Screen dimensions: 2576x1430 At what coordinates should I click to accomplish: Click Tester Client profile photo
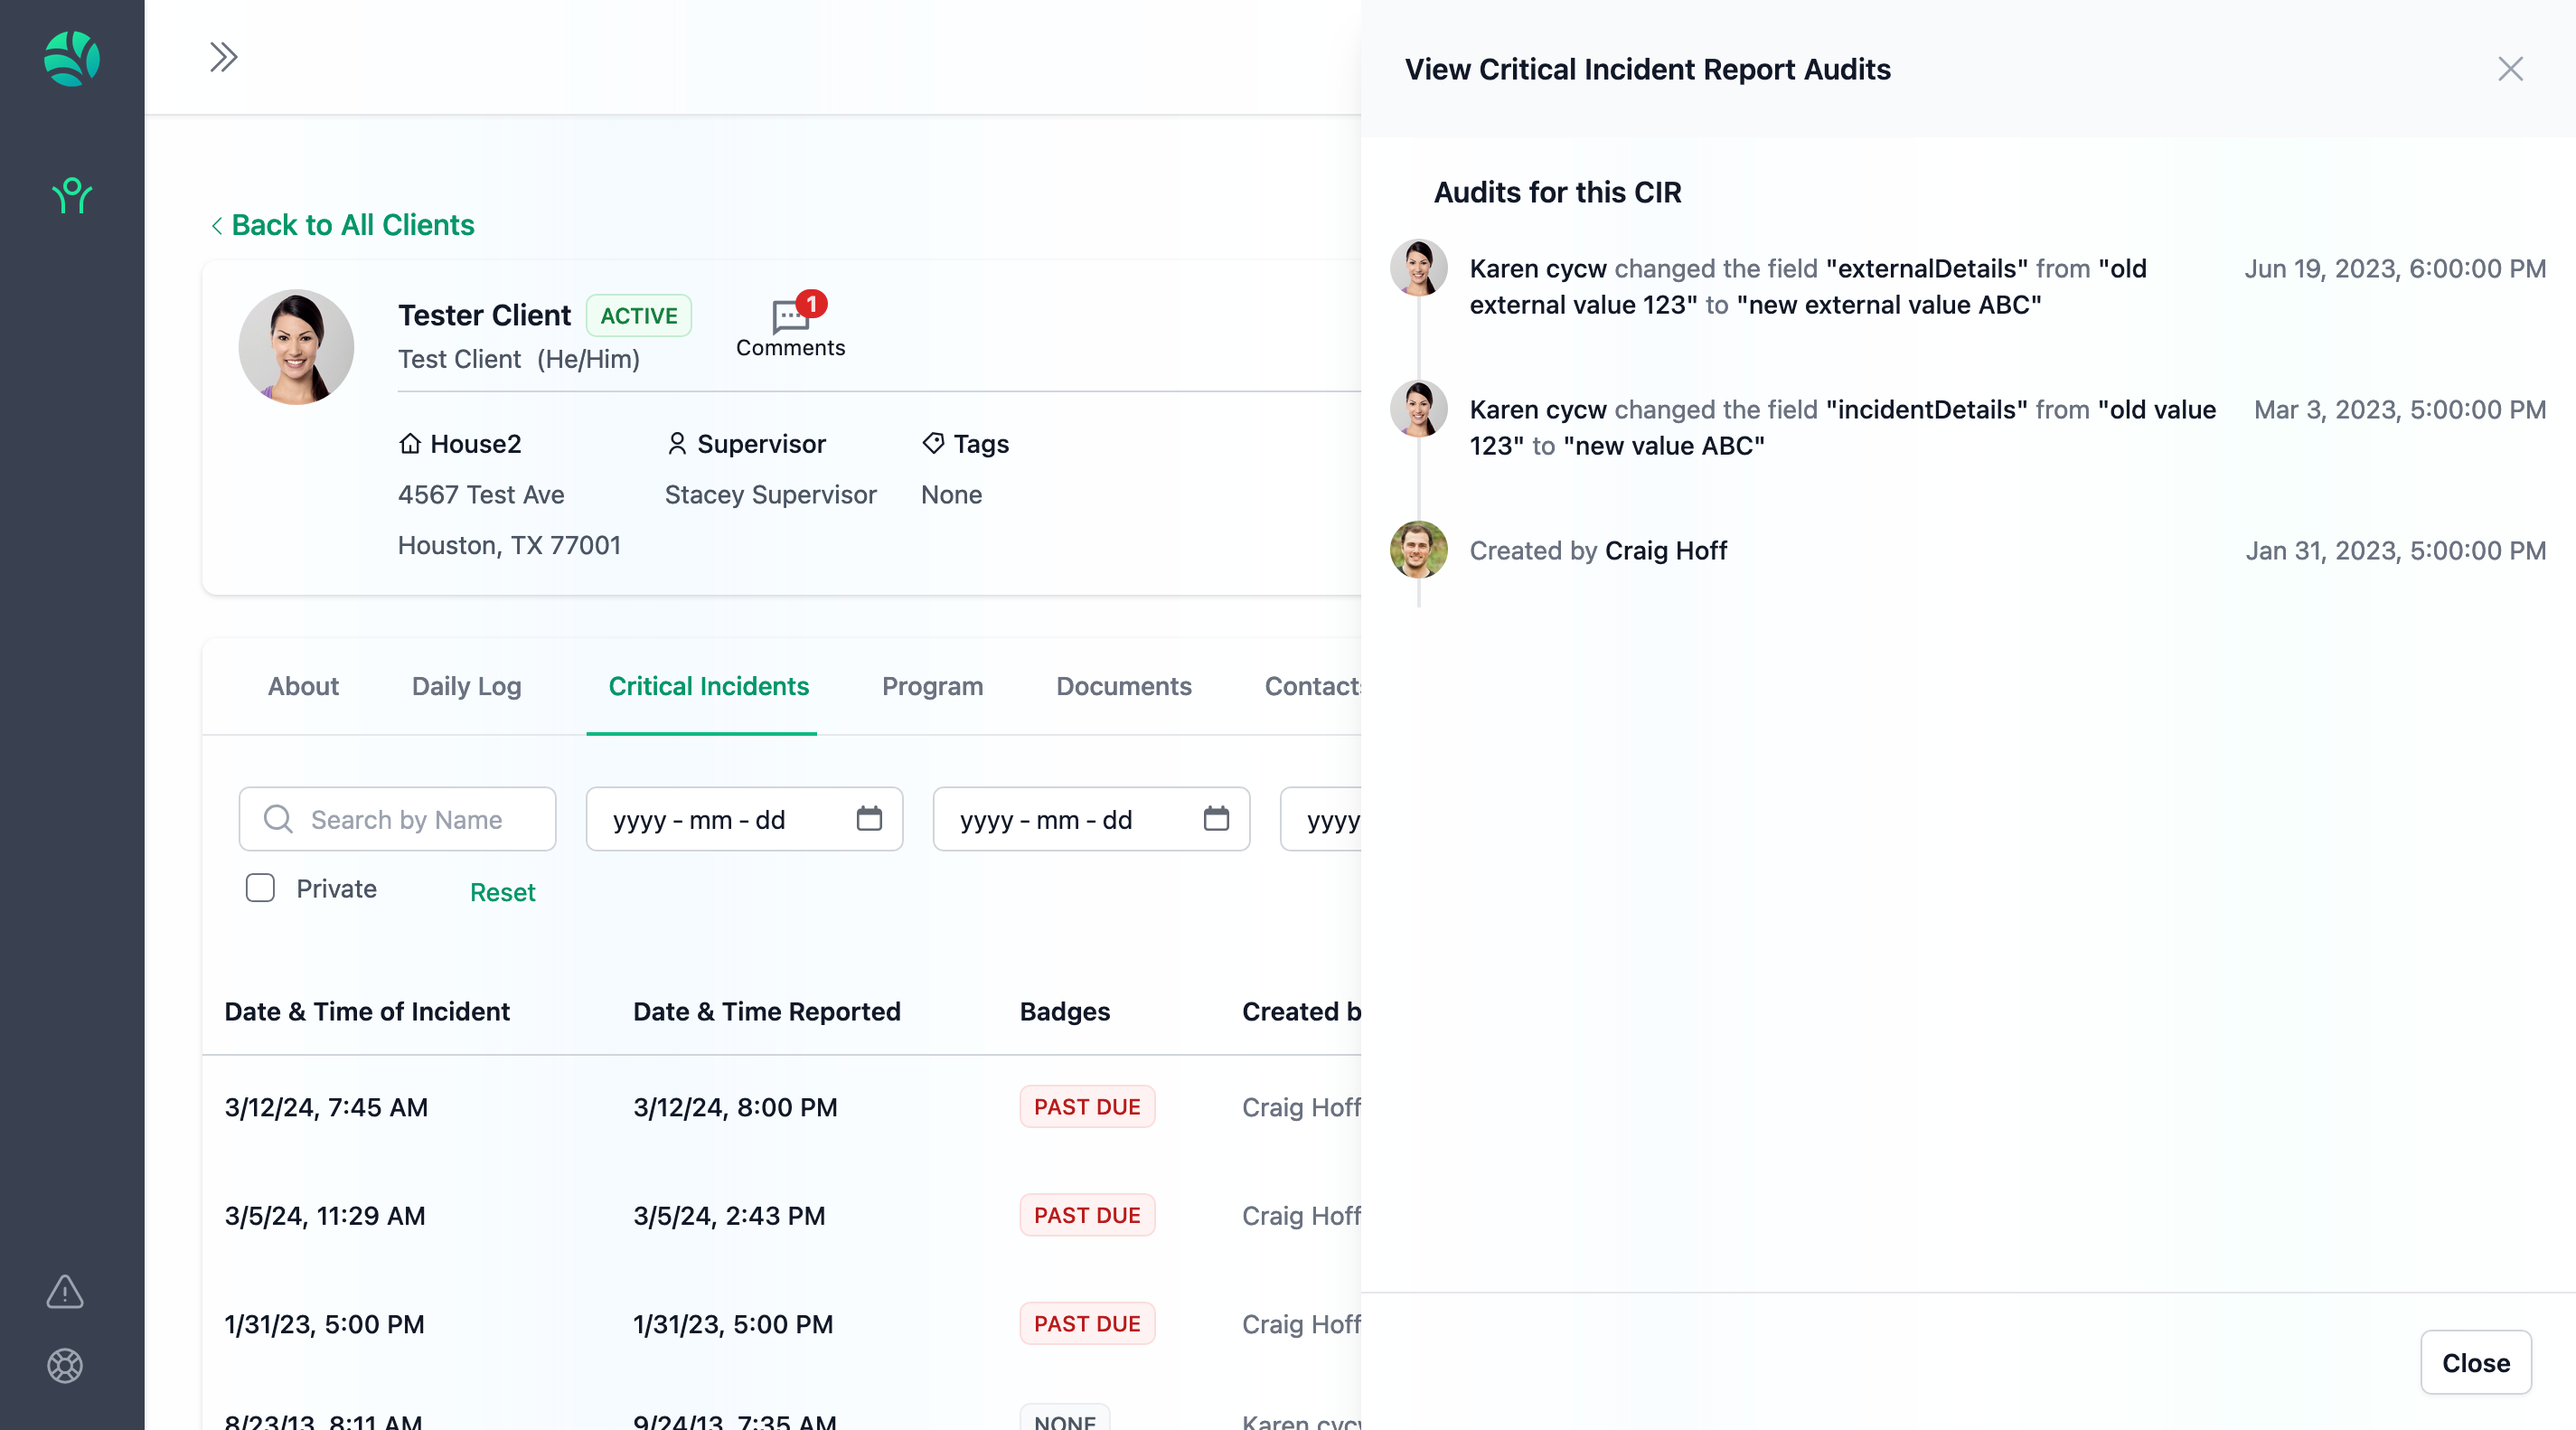pyautogui.click(x=296, y=347)
